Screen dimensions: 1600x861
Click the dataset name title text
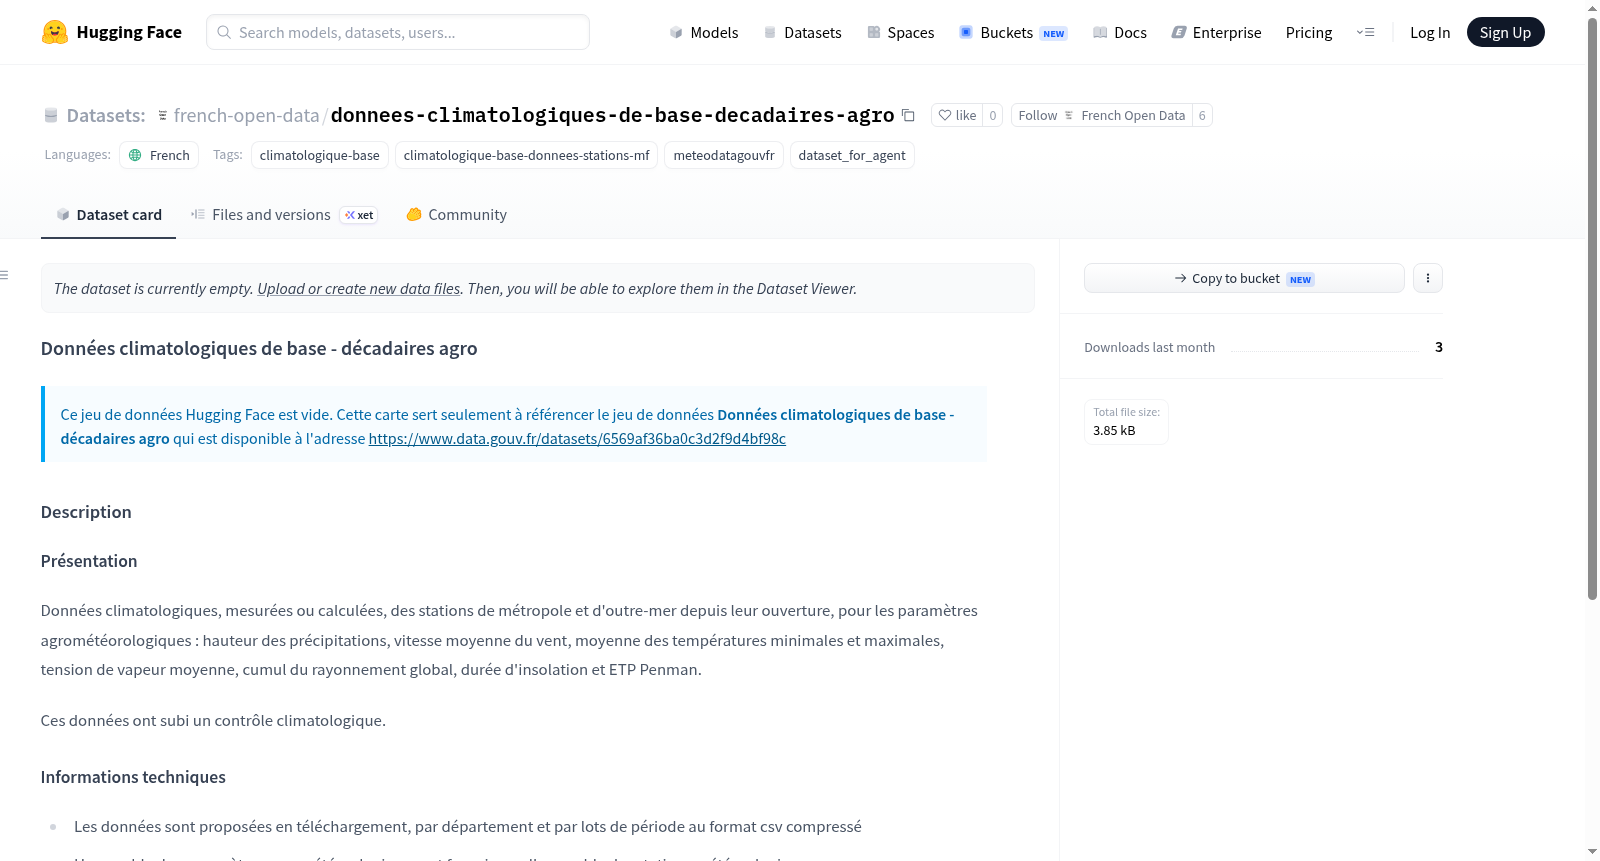click(612, 115)
